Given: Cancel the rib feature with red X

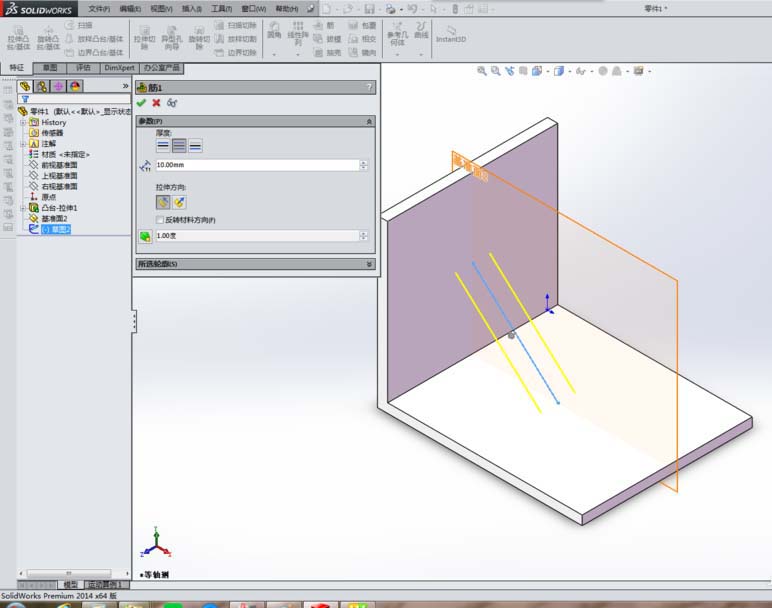Looking at the screenshot, I should [x=157, y=103].
